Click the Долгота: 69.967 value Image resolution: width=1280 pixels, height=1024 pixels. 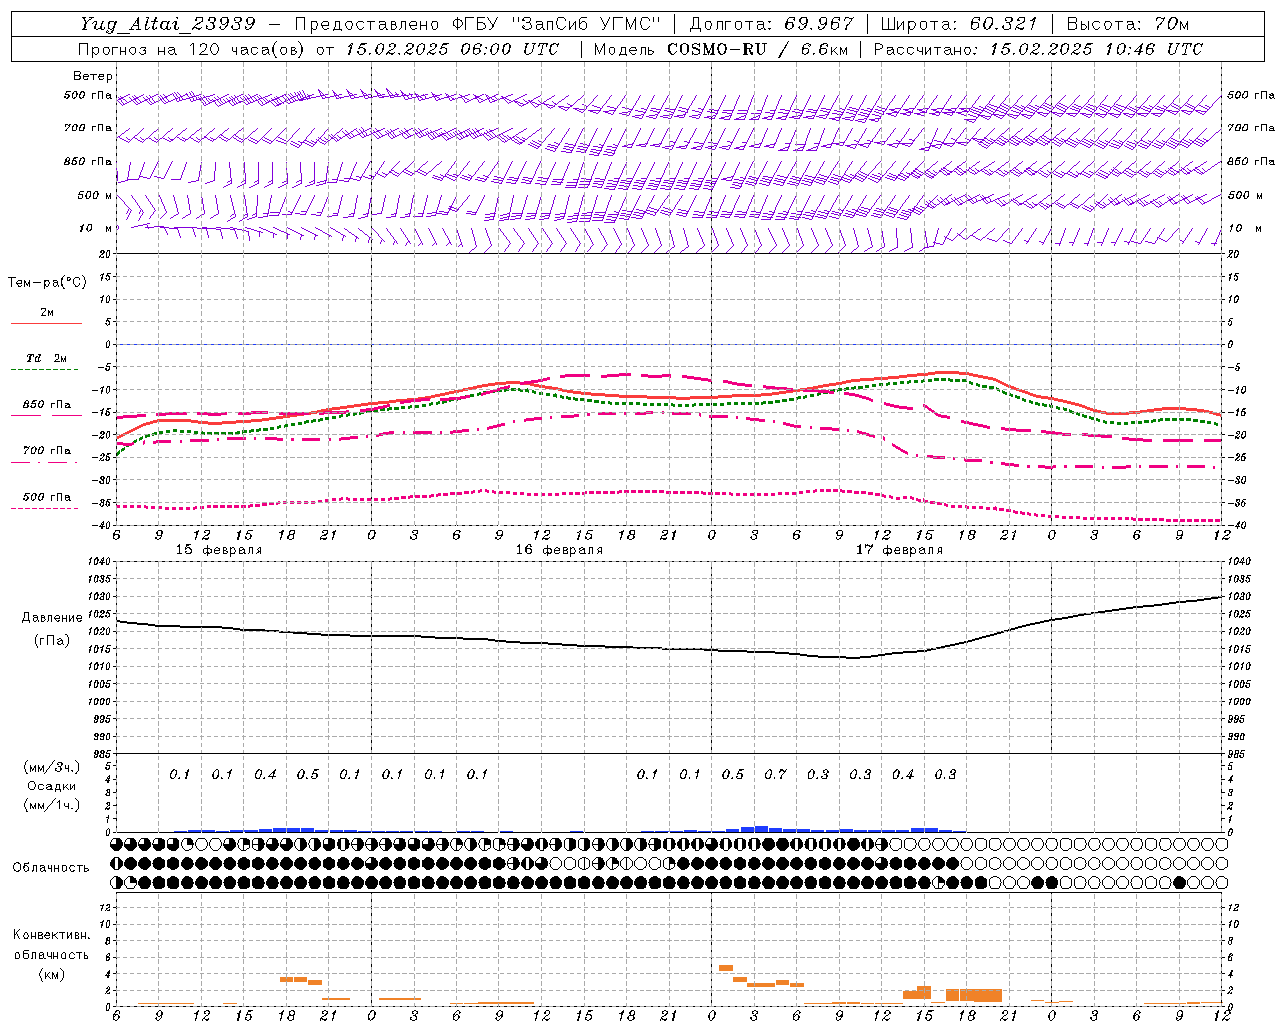771,24
